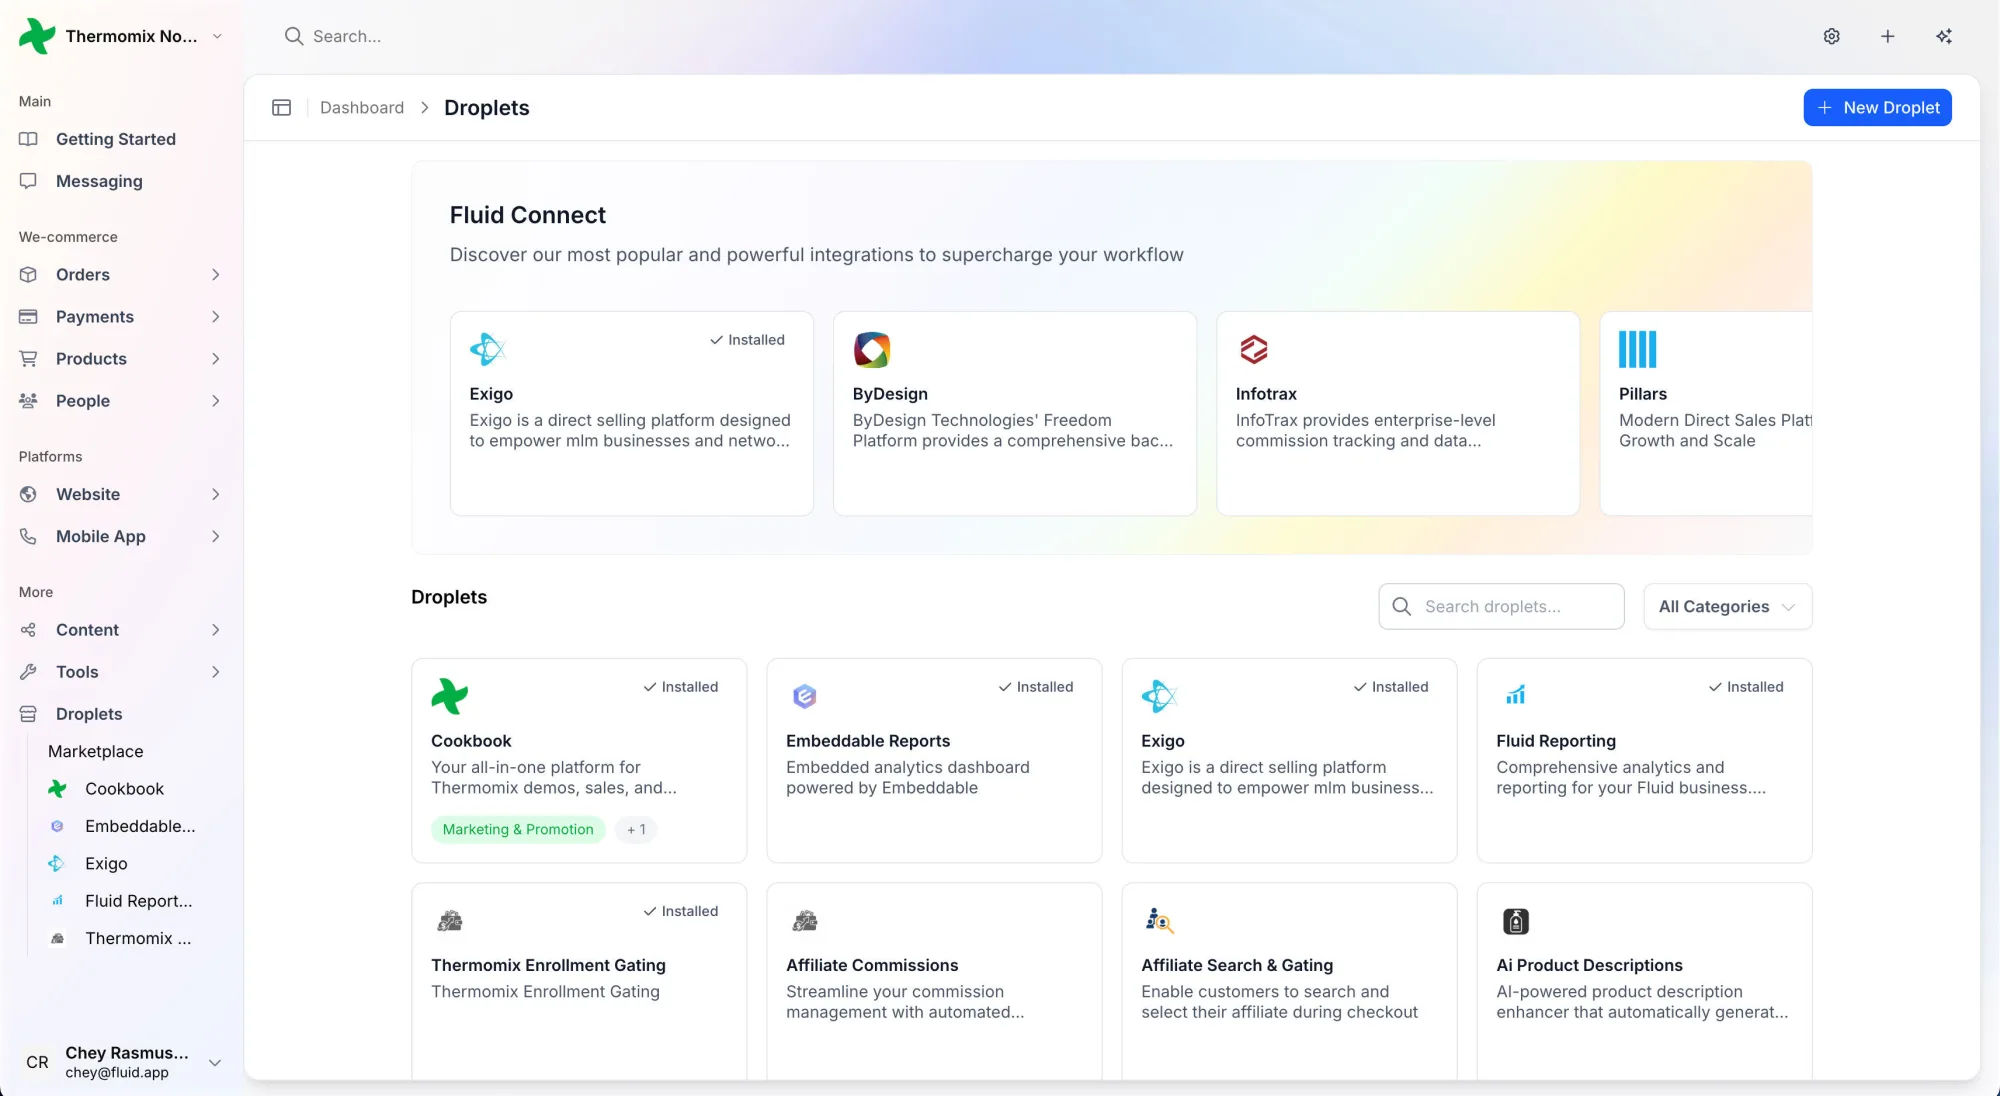Click the Tools wrench icon
This screenshot has width=2000, height=1096.
click(28, 671)
